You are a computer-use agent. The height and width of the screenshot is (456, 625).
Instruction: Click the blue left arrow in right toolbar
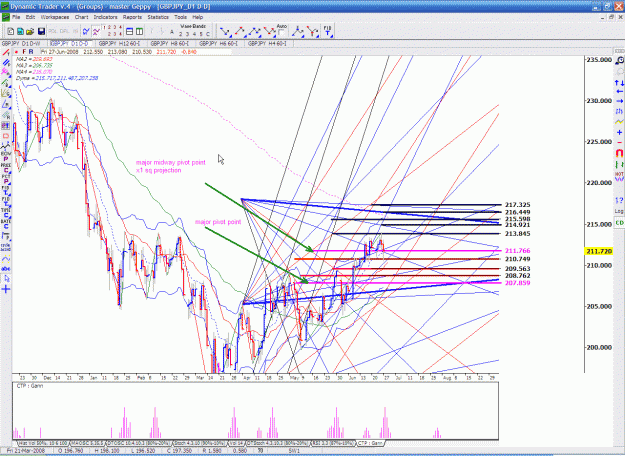click(x=619, y=92)
